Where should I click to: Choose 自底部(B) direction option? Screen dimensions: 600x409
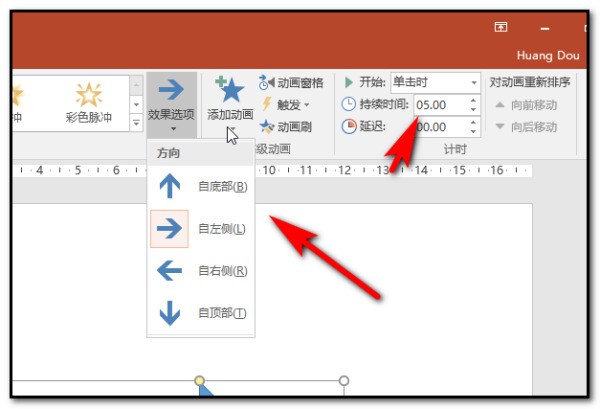coord(201,187)
